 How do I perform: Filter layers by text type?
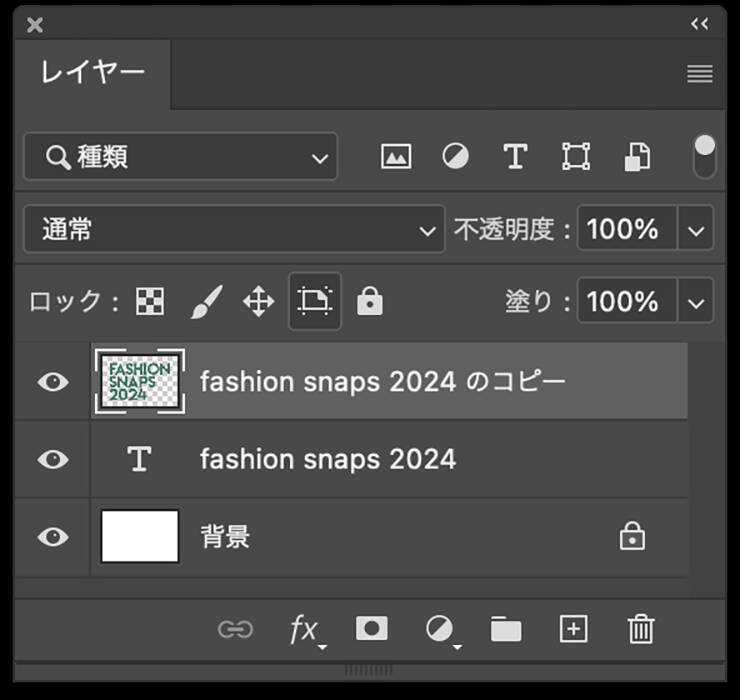click(514, 157)
